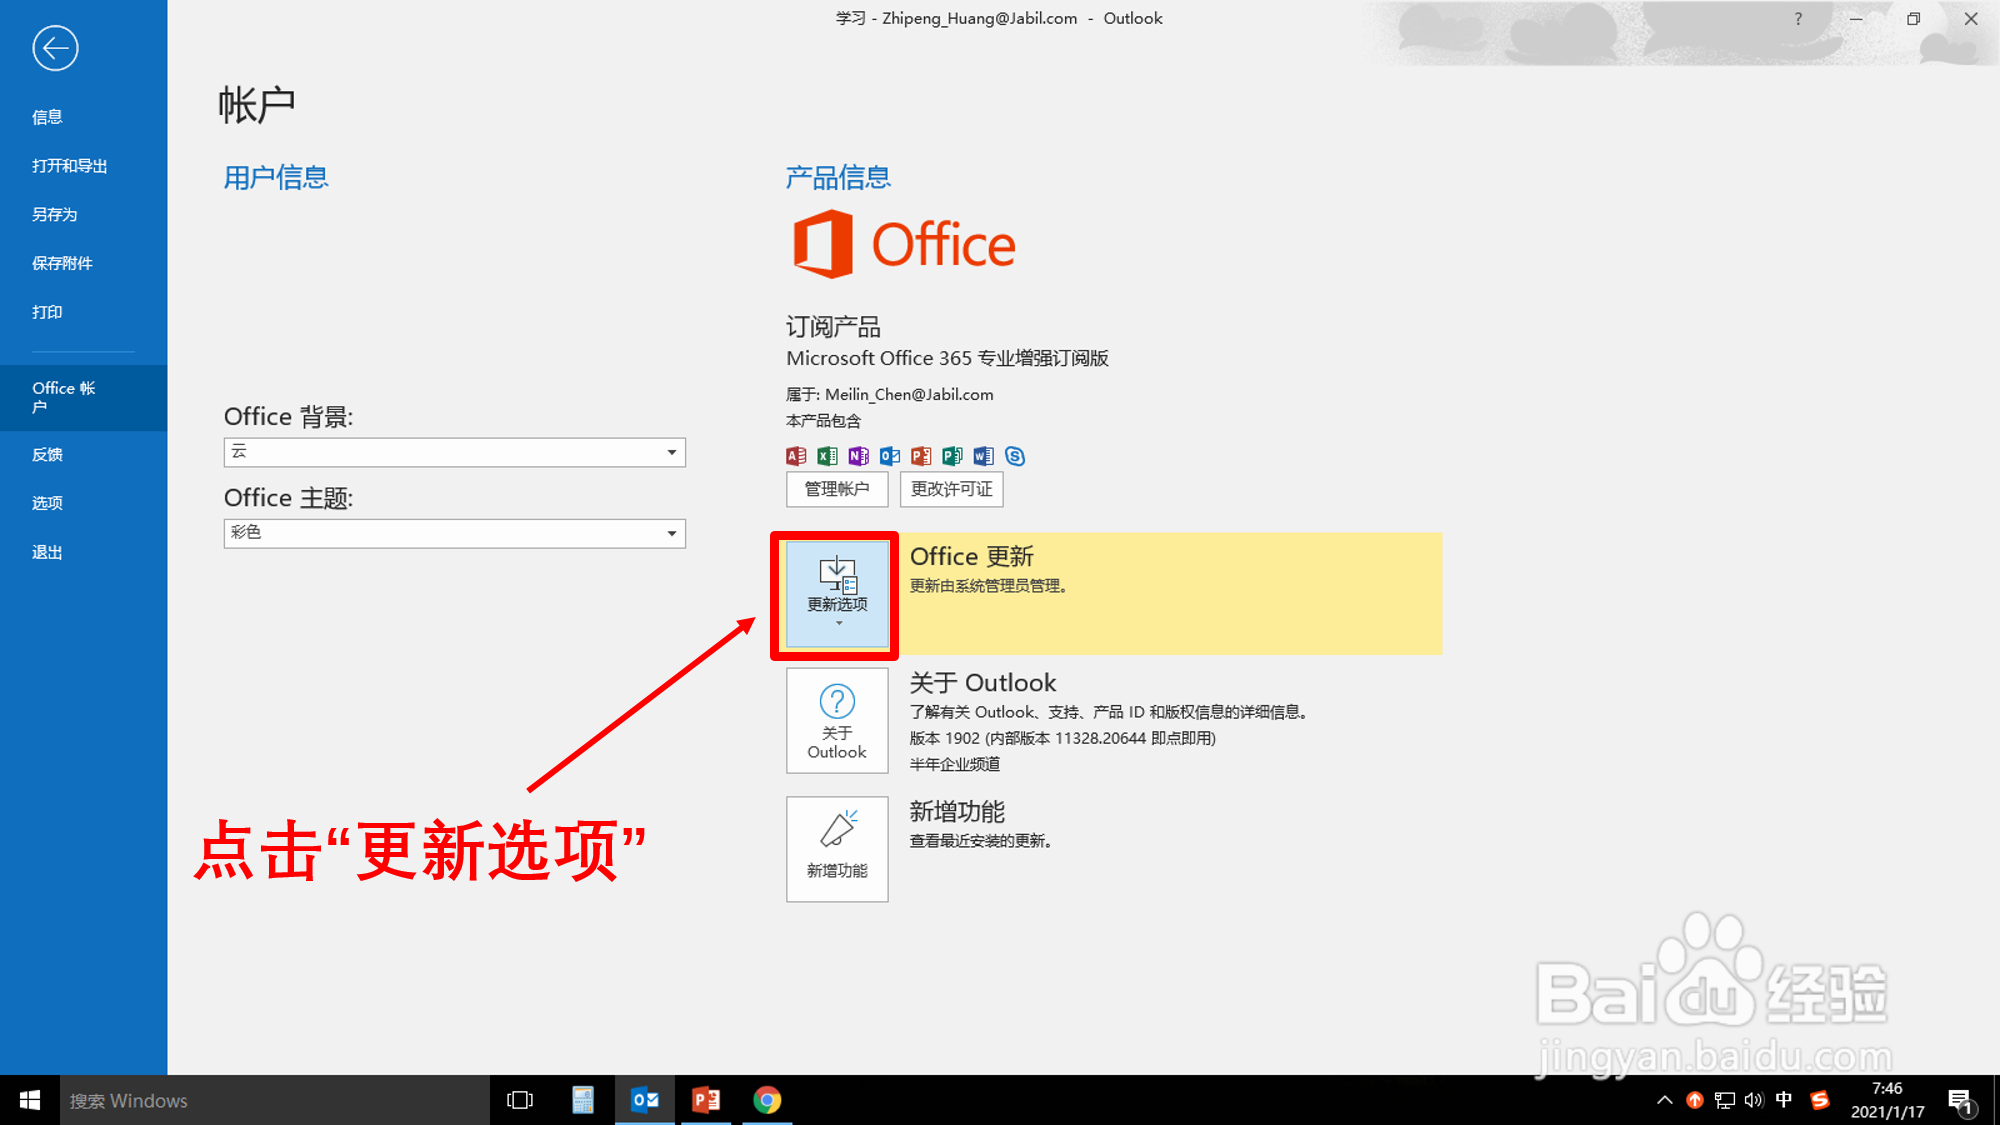Select 信息 in the left sidebar
The width and height of the screenshot is (2000, 1125).
coord(48,116)
